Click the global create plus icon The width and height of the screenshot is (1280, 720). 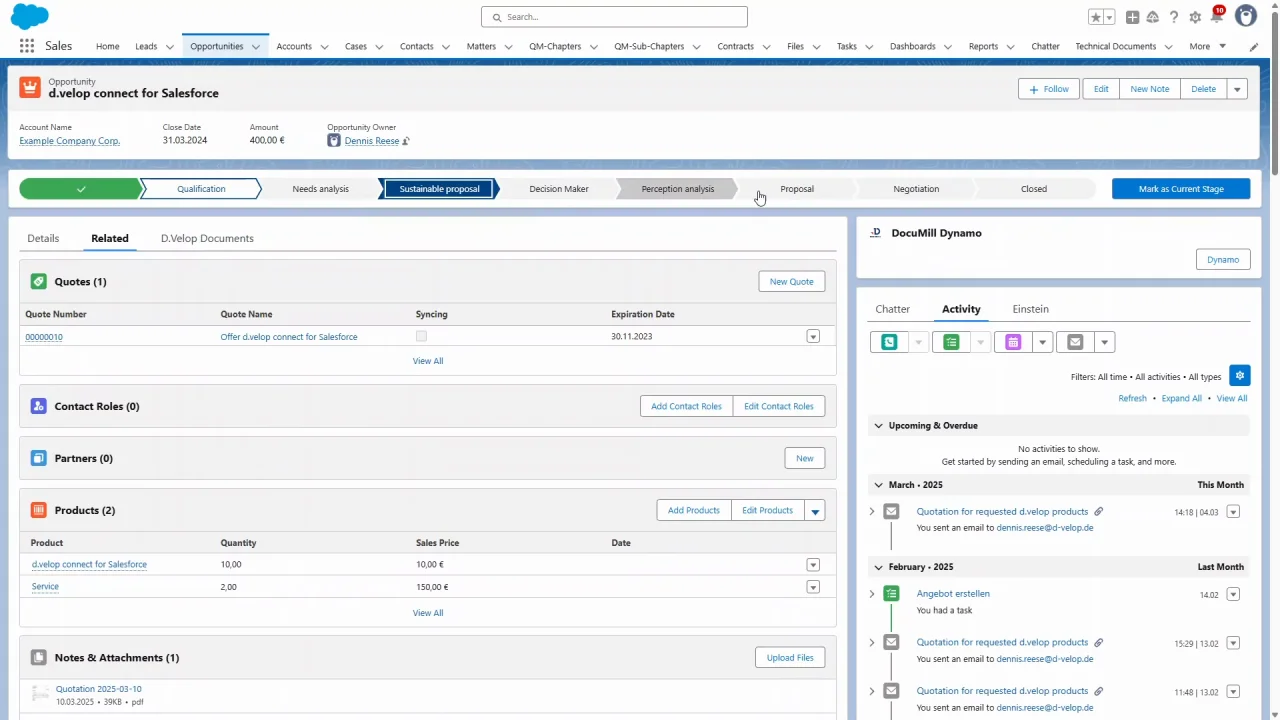click(1132, 17)
